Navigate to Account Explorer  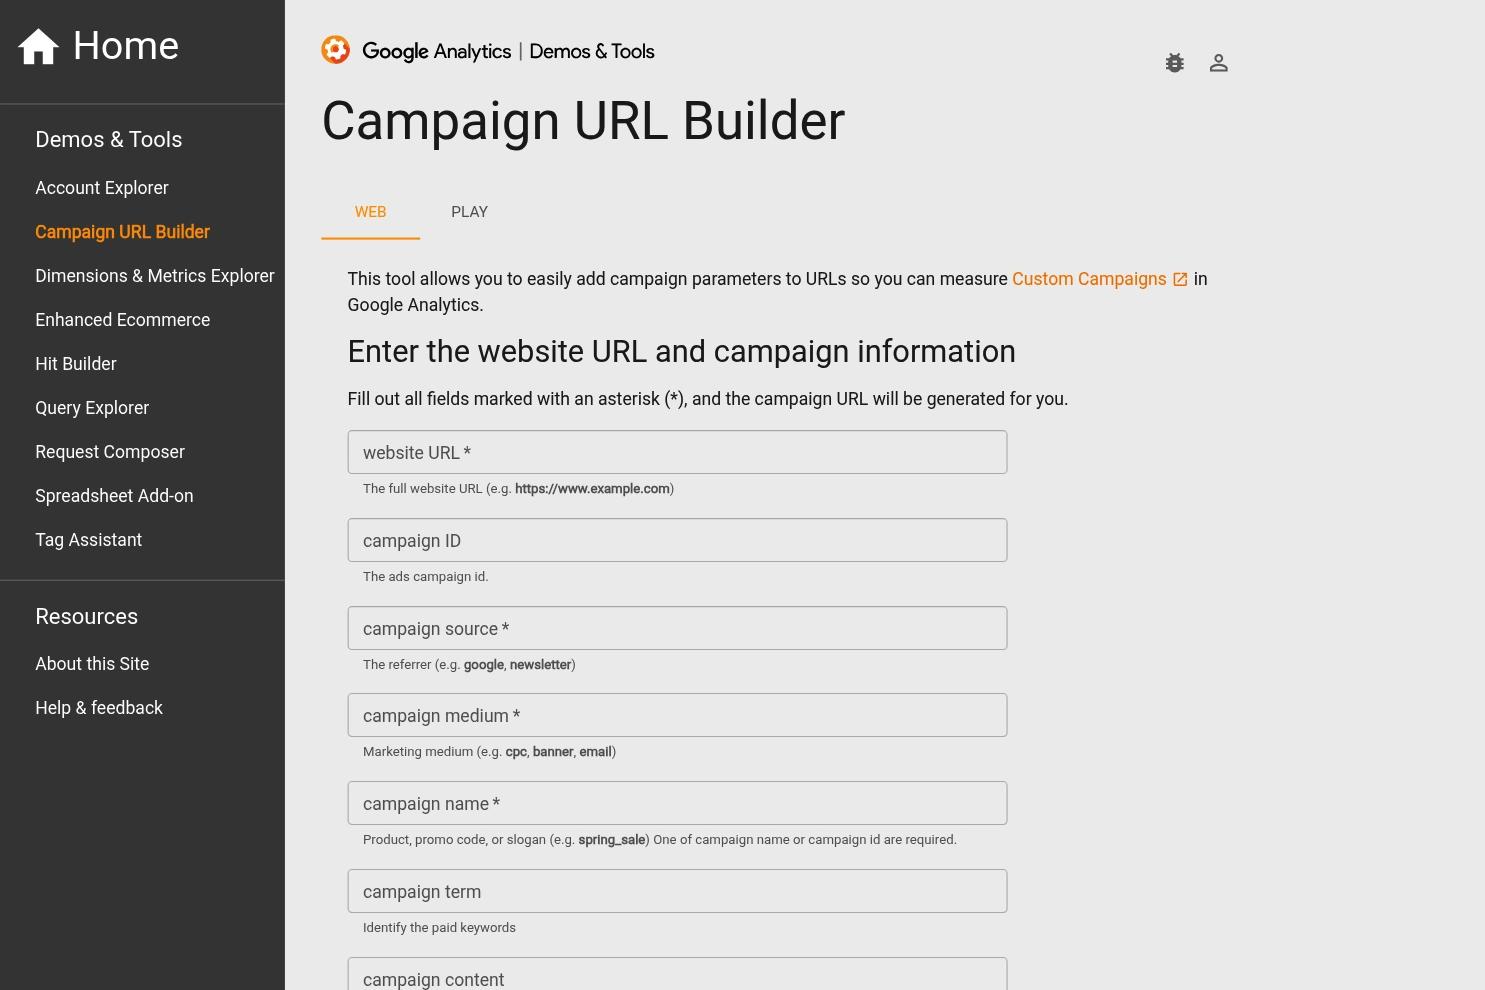point(101,188)
